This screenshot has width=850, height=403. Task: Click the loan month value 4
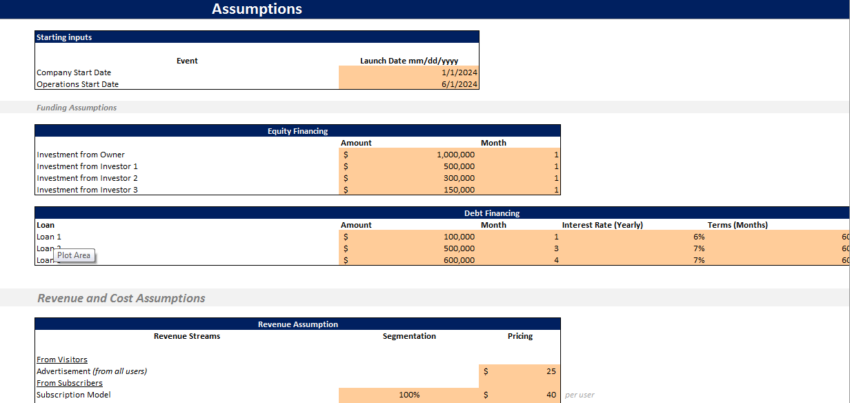(520, 260)
